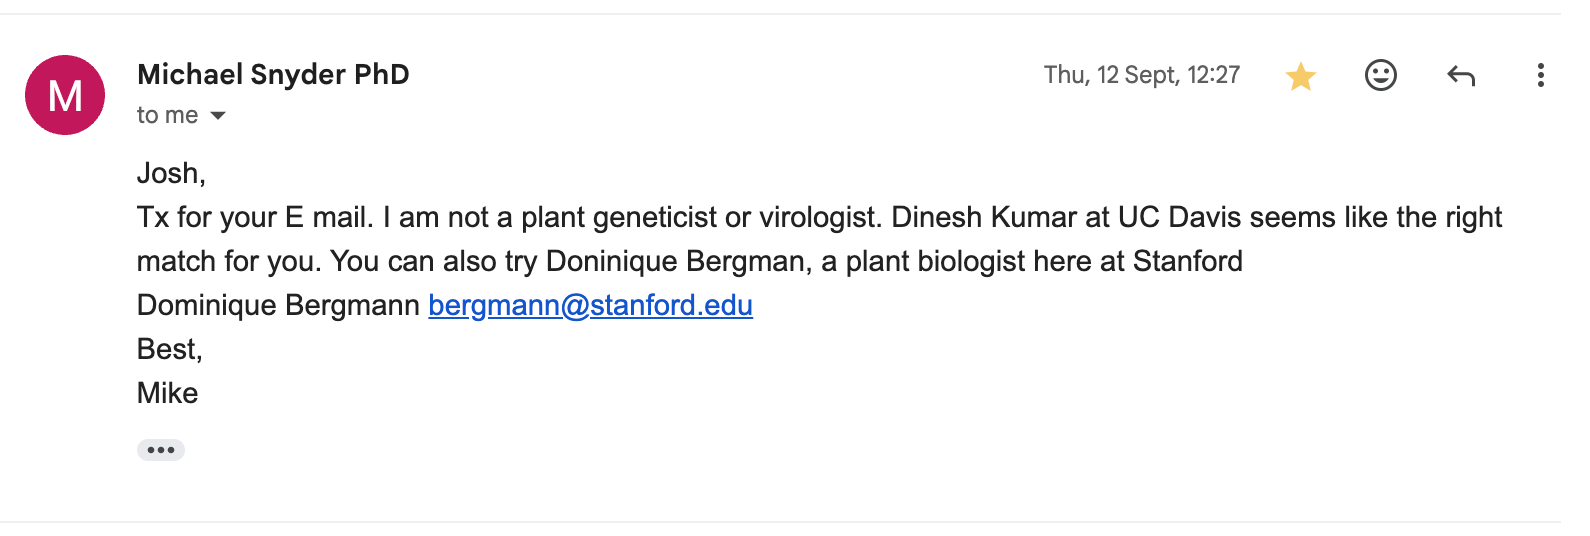The height and width of the screenshot is (536, 1590).
Task: Open the bergmann@stanford.edu email link
Action: coord(590,305)
